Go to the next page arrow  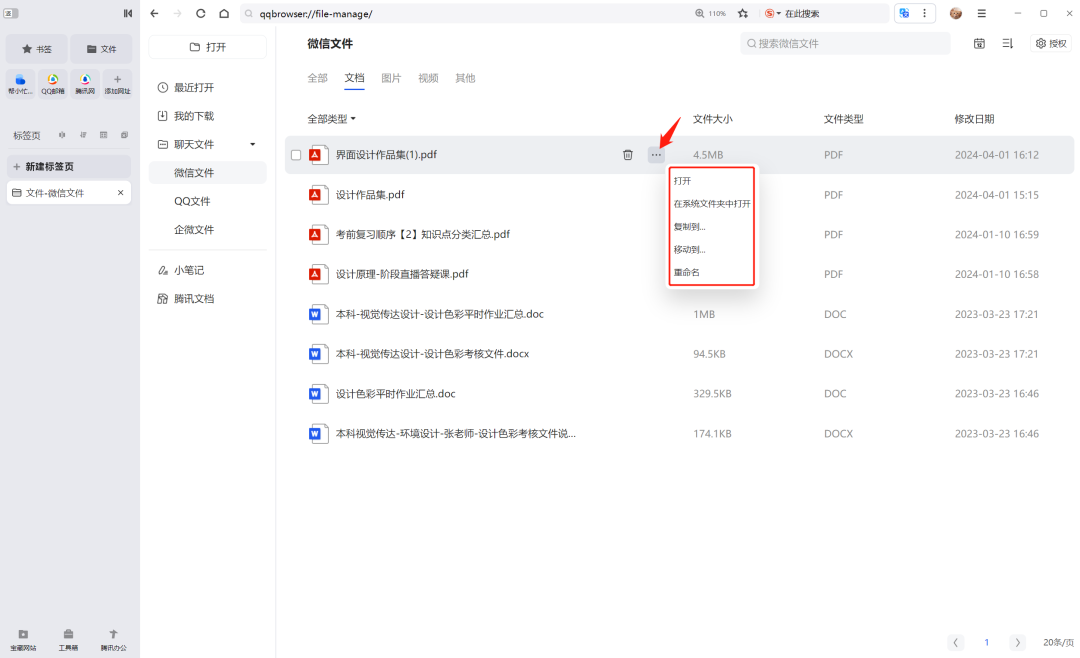click(x=1017, y=642)
